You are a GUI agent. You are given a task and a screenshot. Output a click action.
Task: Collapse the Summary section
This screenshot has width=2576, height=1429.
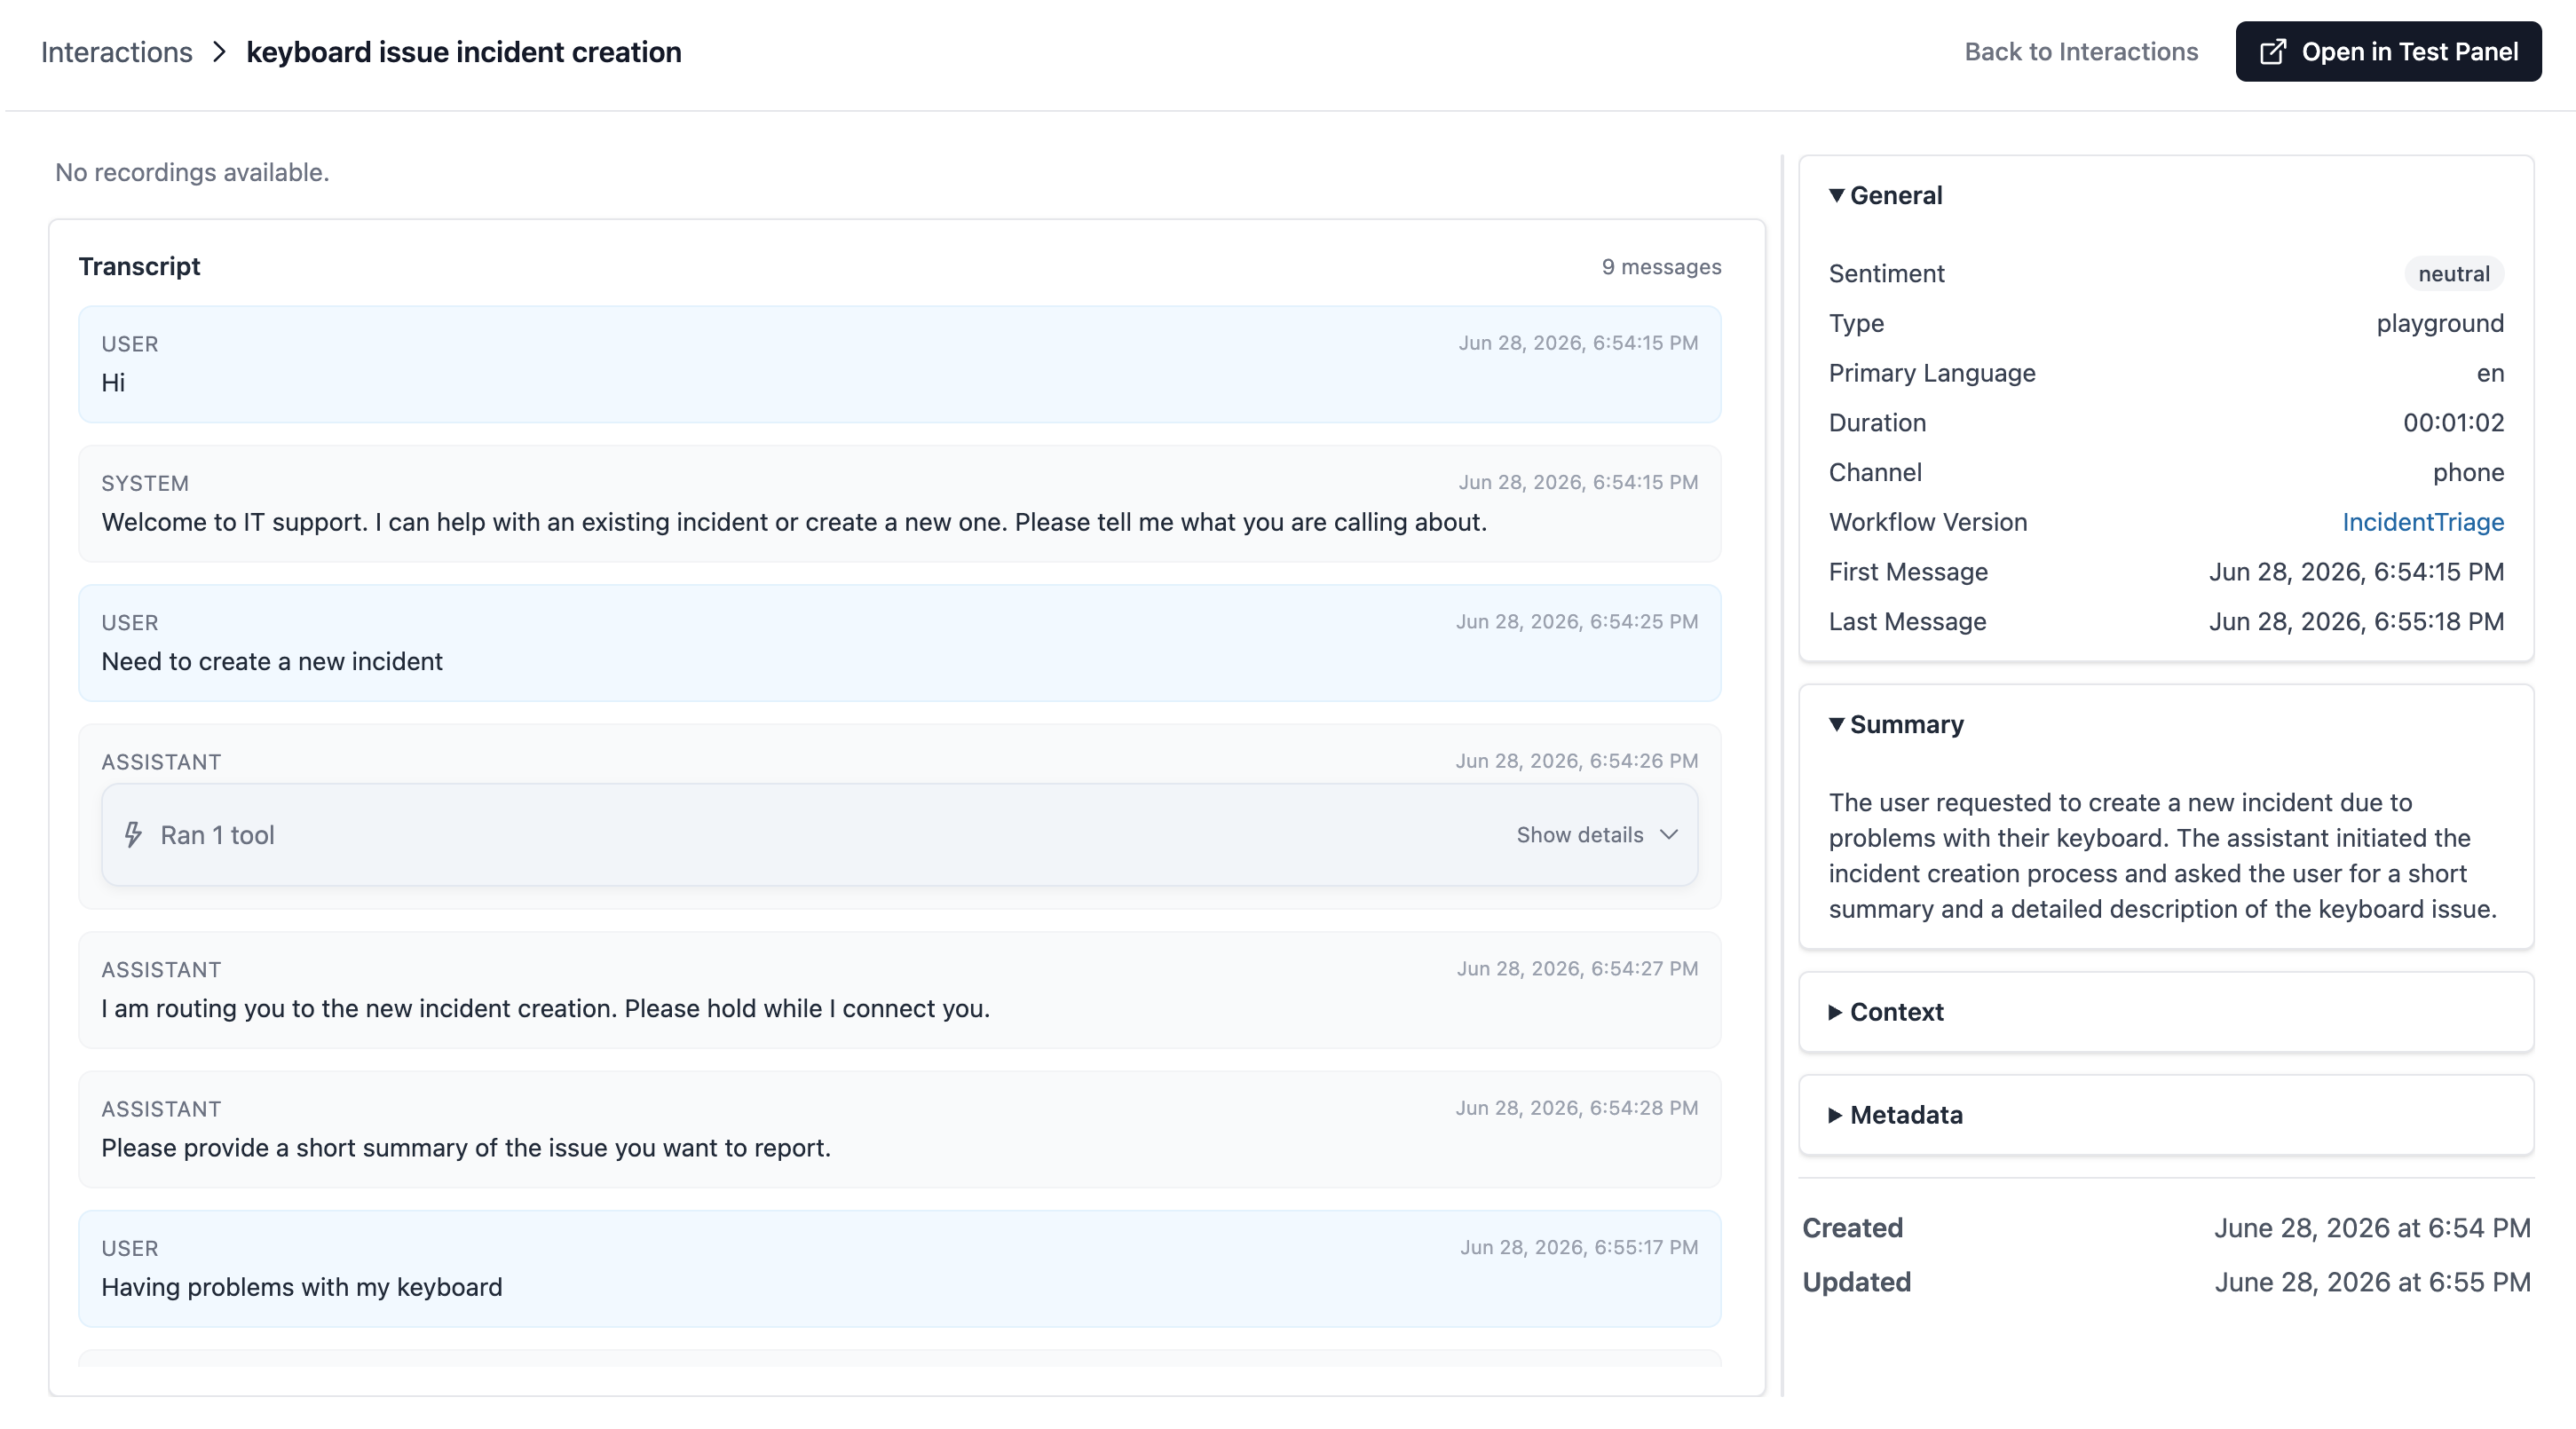pos(1896,724)
